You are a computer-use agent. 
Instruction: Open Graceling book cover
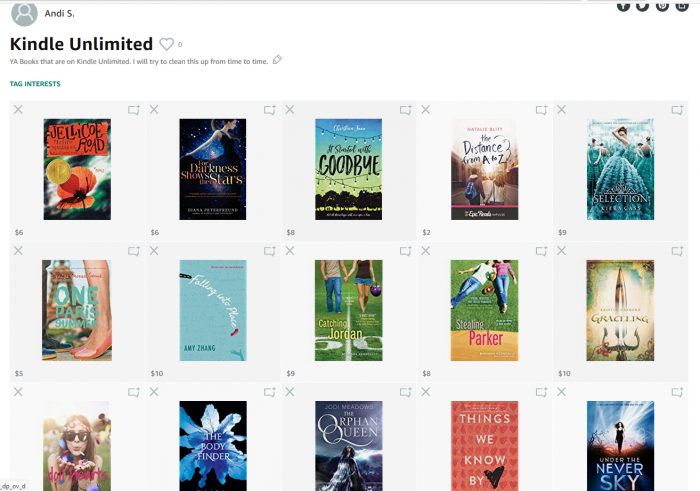point(620,310)
